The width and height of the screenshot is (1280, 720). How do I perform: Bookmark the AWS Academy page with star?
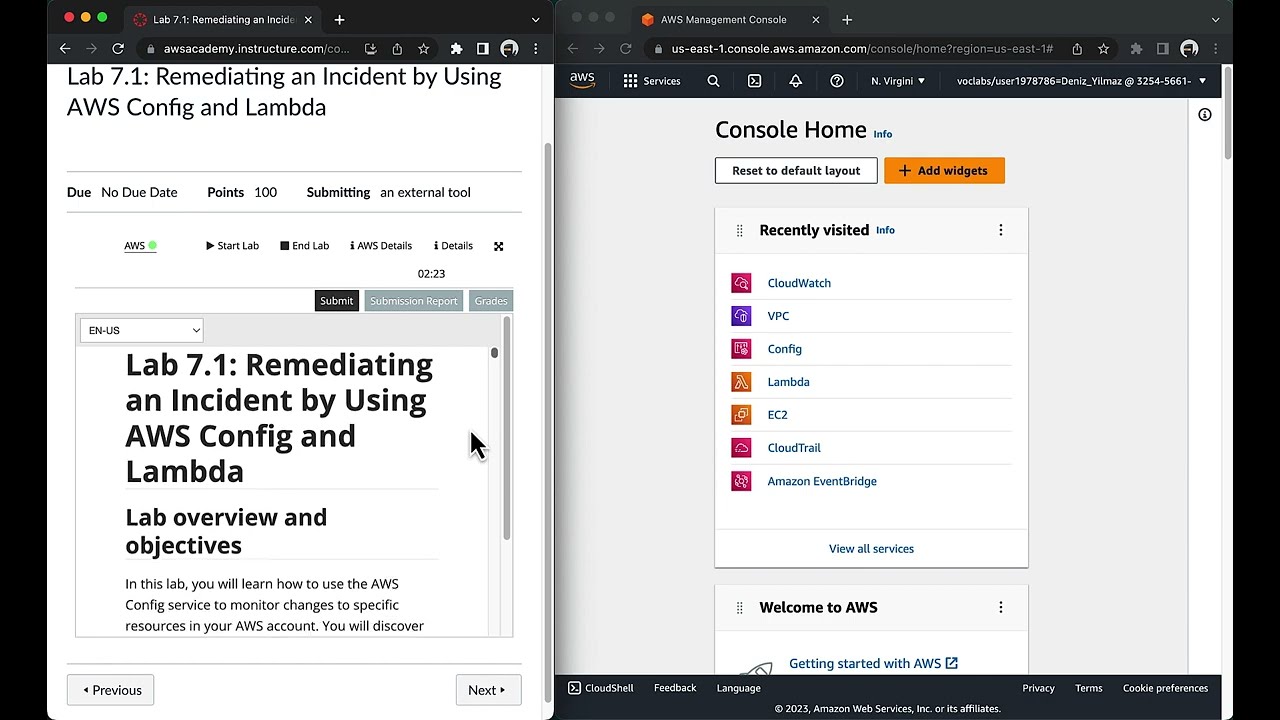click(x=424, y=48)
